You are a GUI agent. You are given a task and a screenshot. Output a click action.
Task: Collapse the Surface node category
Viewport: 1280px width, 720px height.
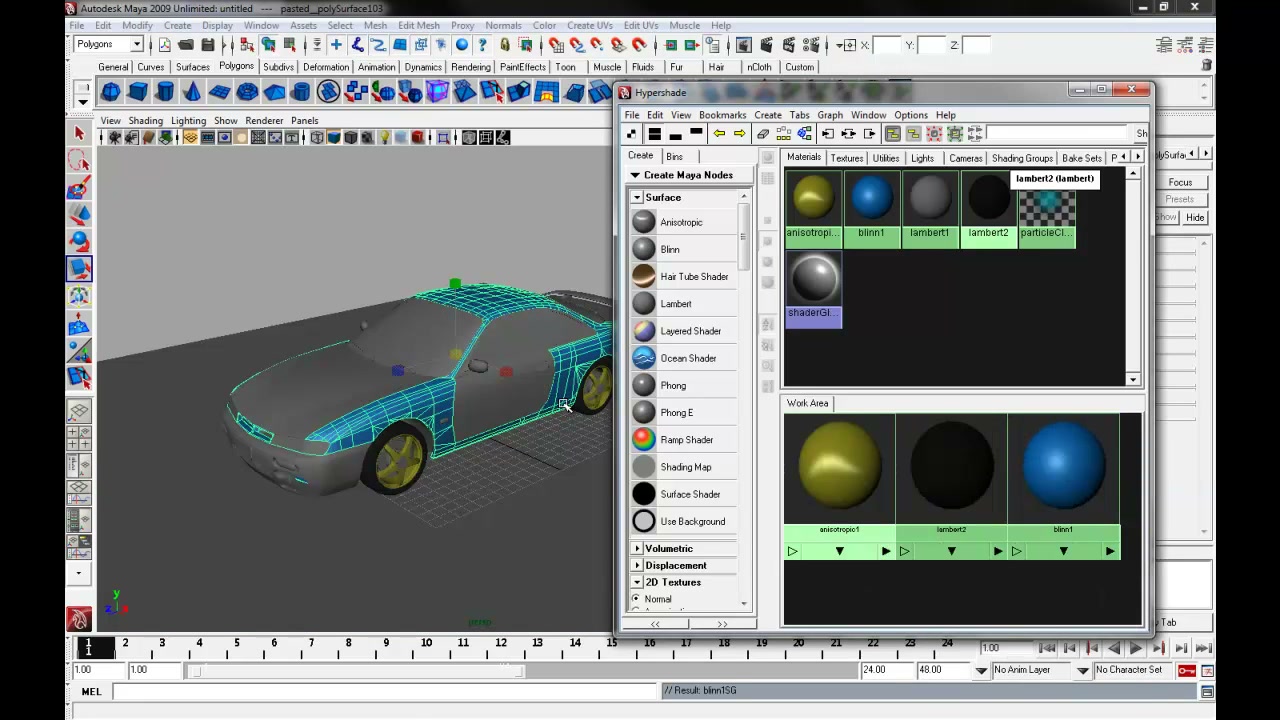click(637, 197)
